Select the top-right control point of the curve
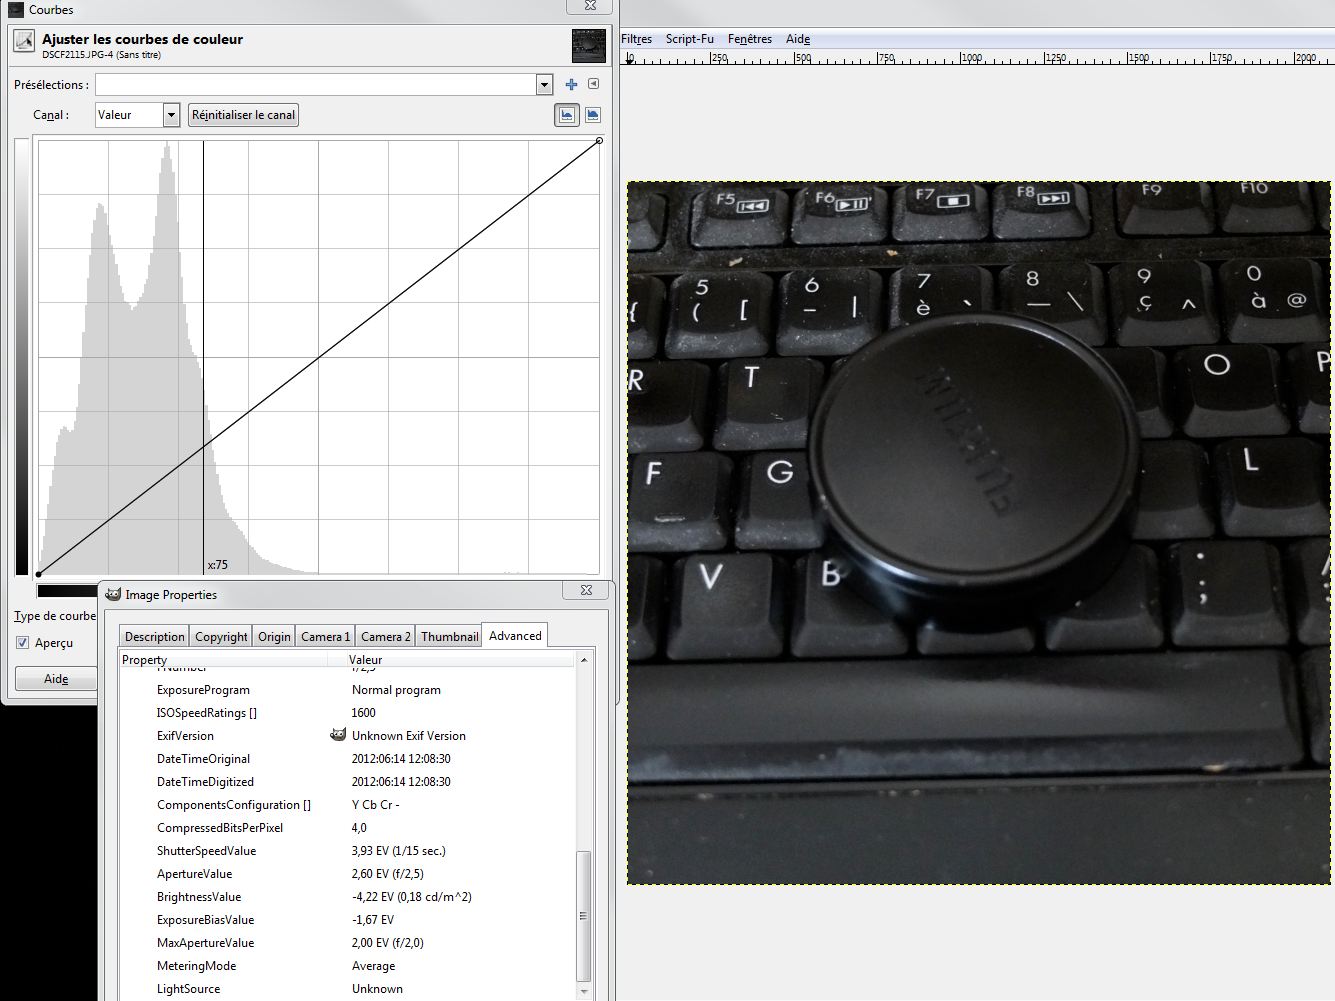Viewport: 1335px width, 1001px height. pos(599,141)
